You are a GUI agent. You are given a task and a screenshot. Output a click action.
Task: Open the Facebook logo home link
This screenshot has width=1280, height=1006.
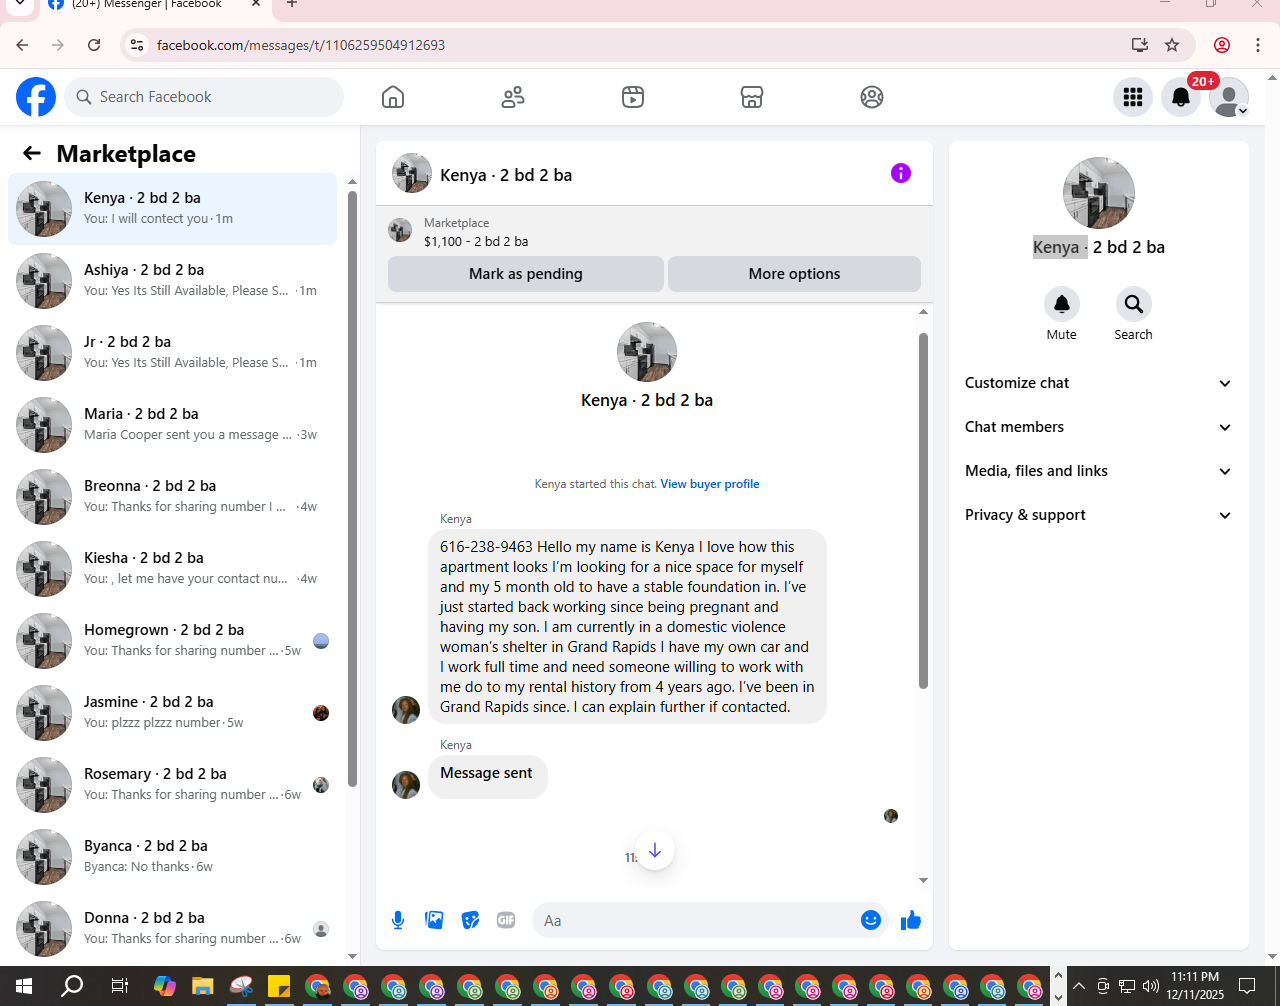[36, 97]
